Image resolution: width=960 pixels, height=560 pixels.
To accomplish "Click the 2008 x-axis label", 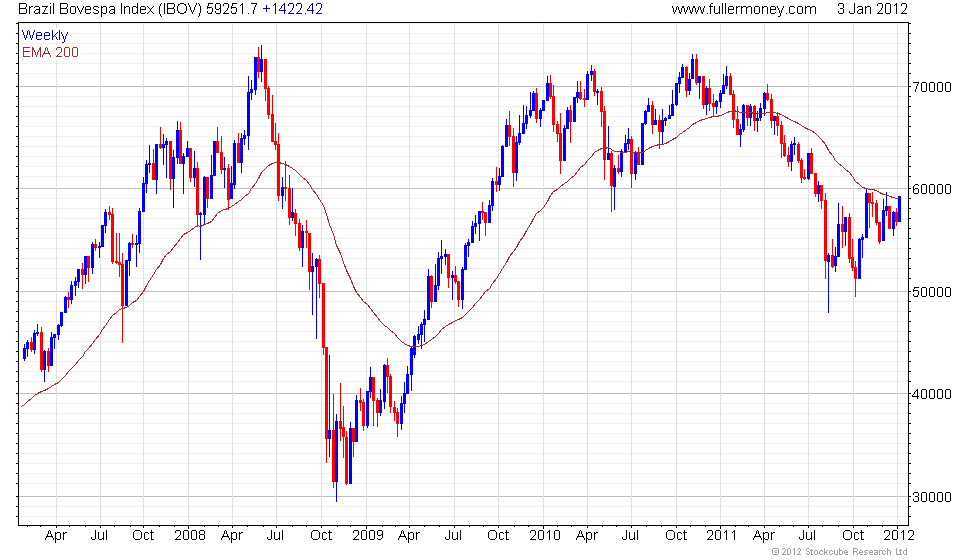I will (x=190, y=535).
